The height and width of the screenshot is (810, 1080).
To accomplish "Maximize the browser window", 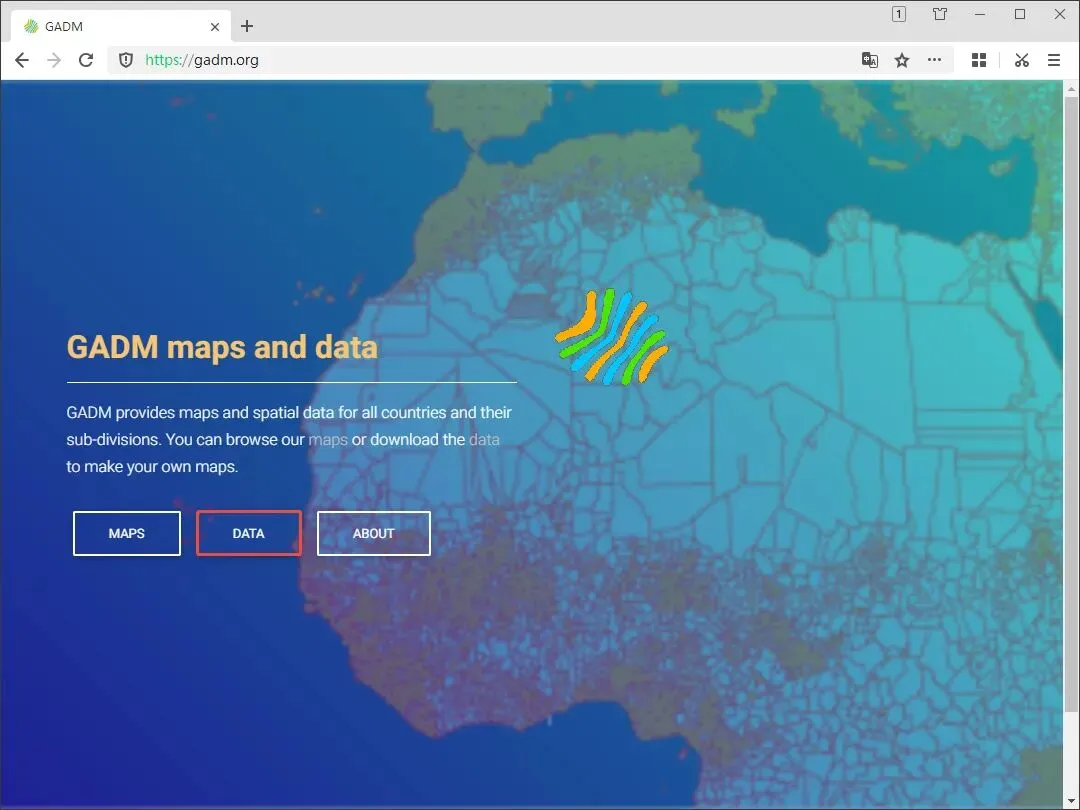I will (x=1020, y=14).
